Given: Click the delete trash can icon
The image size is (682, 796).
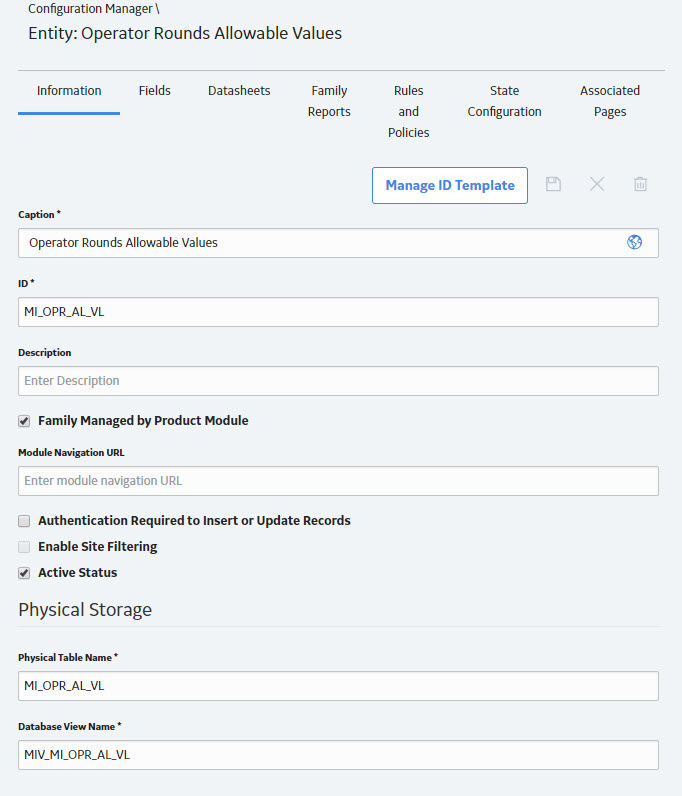Looking at the screenshot, I should [x=640, y=184].
